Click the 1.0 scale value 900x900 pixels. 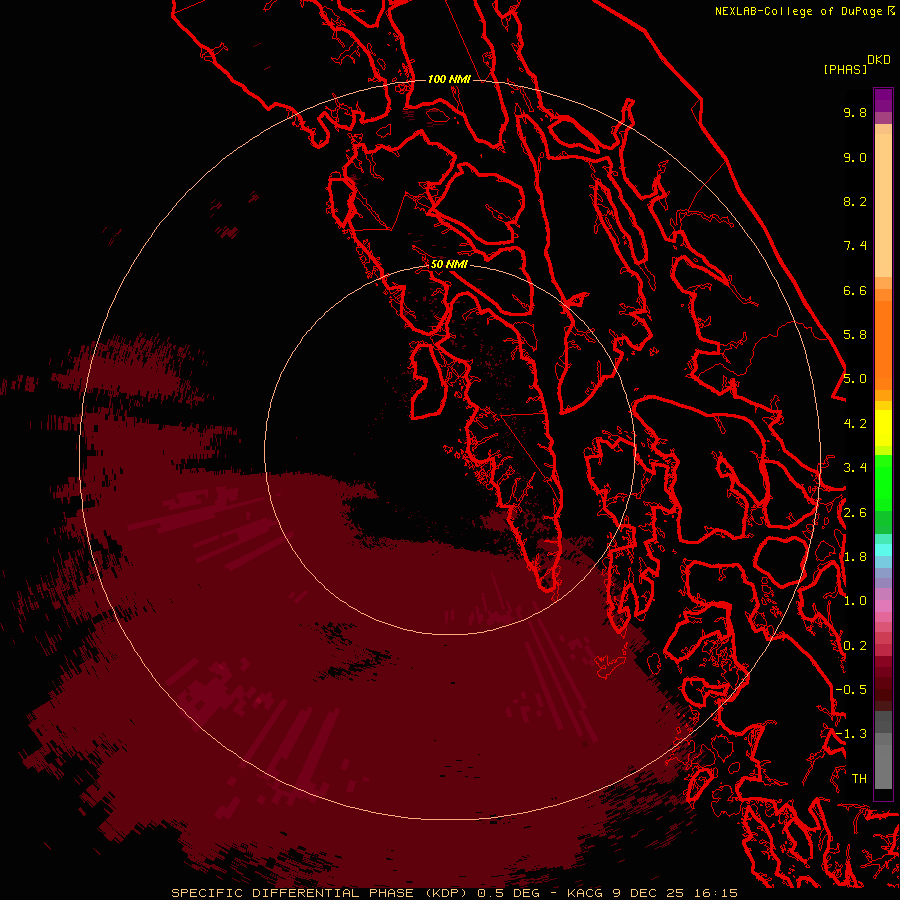click(x=855, y=601)
